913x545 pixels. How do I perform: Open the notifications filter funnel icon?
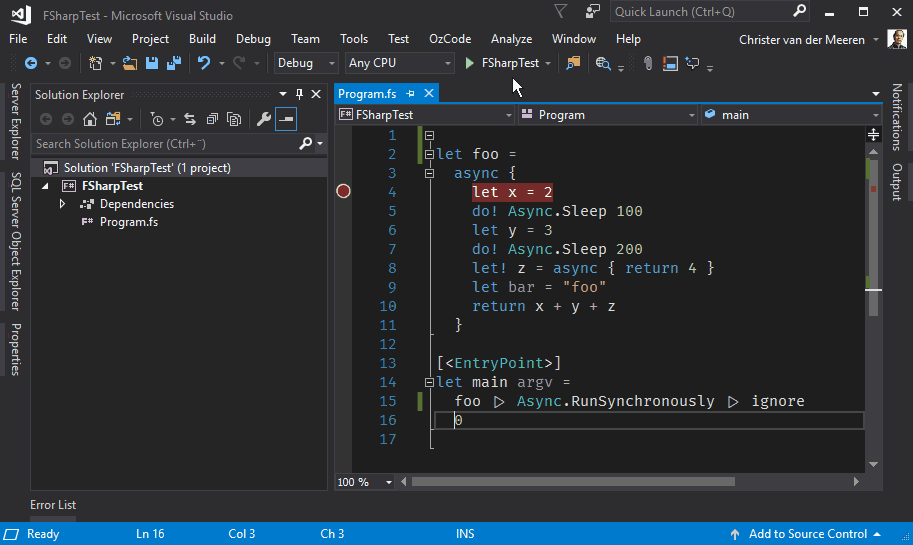click(560, 11)
